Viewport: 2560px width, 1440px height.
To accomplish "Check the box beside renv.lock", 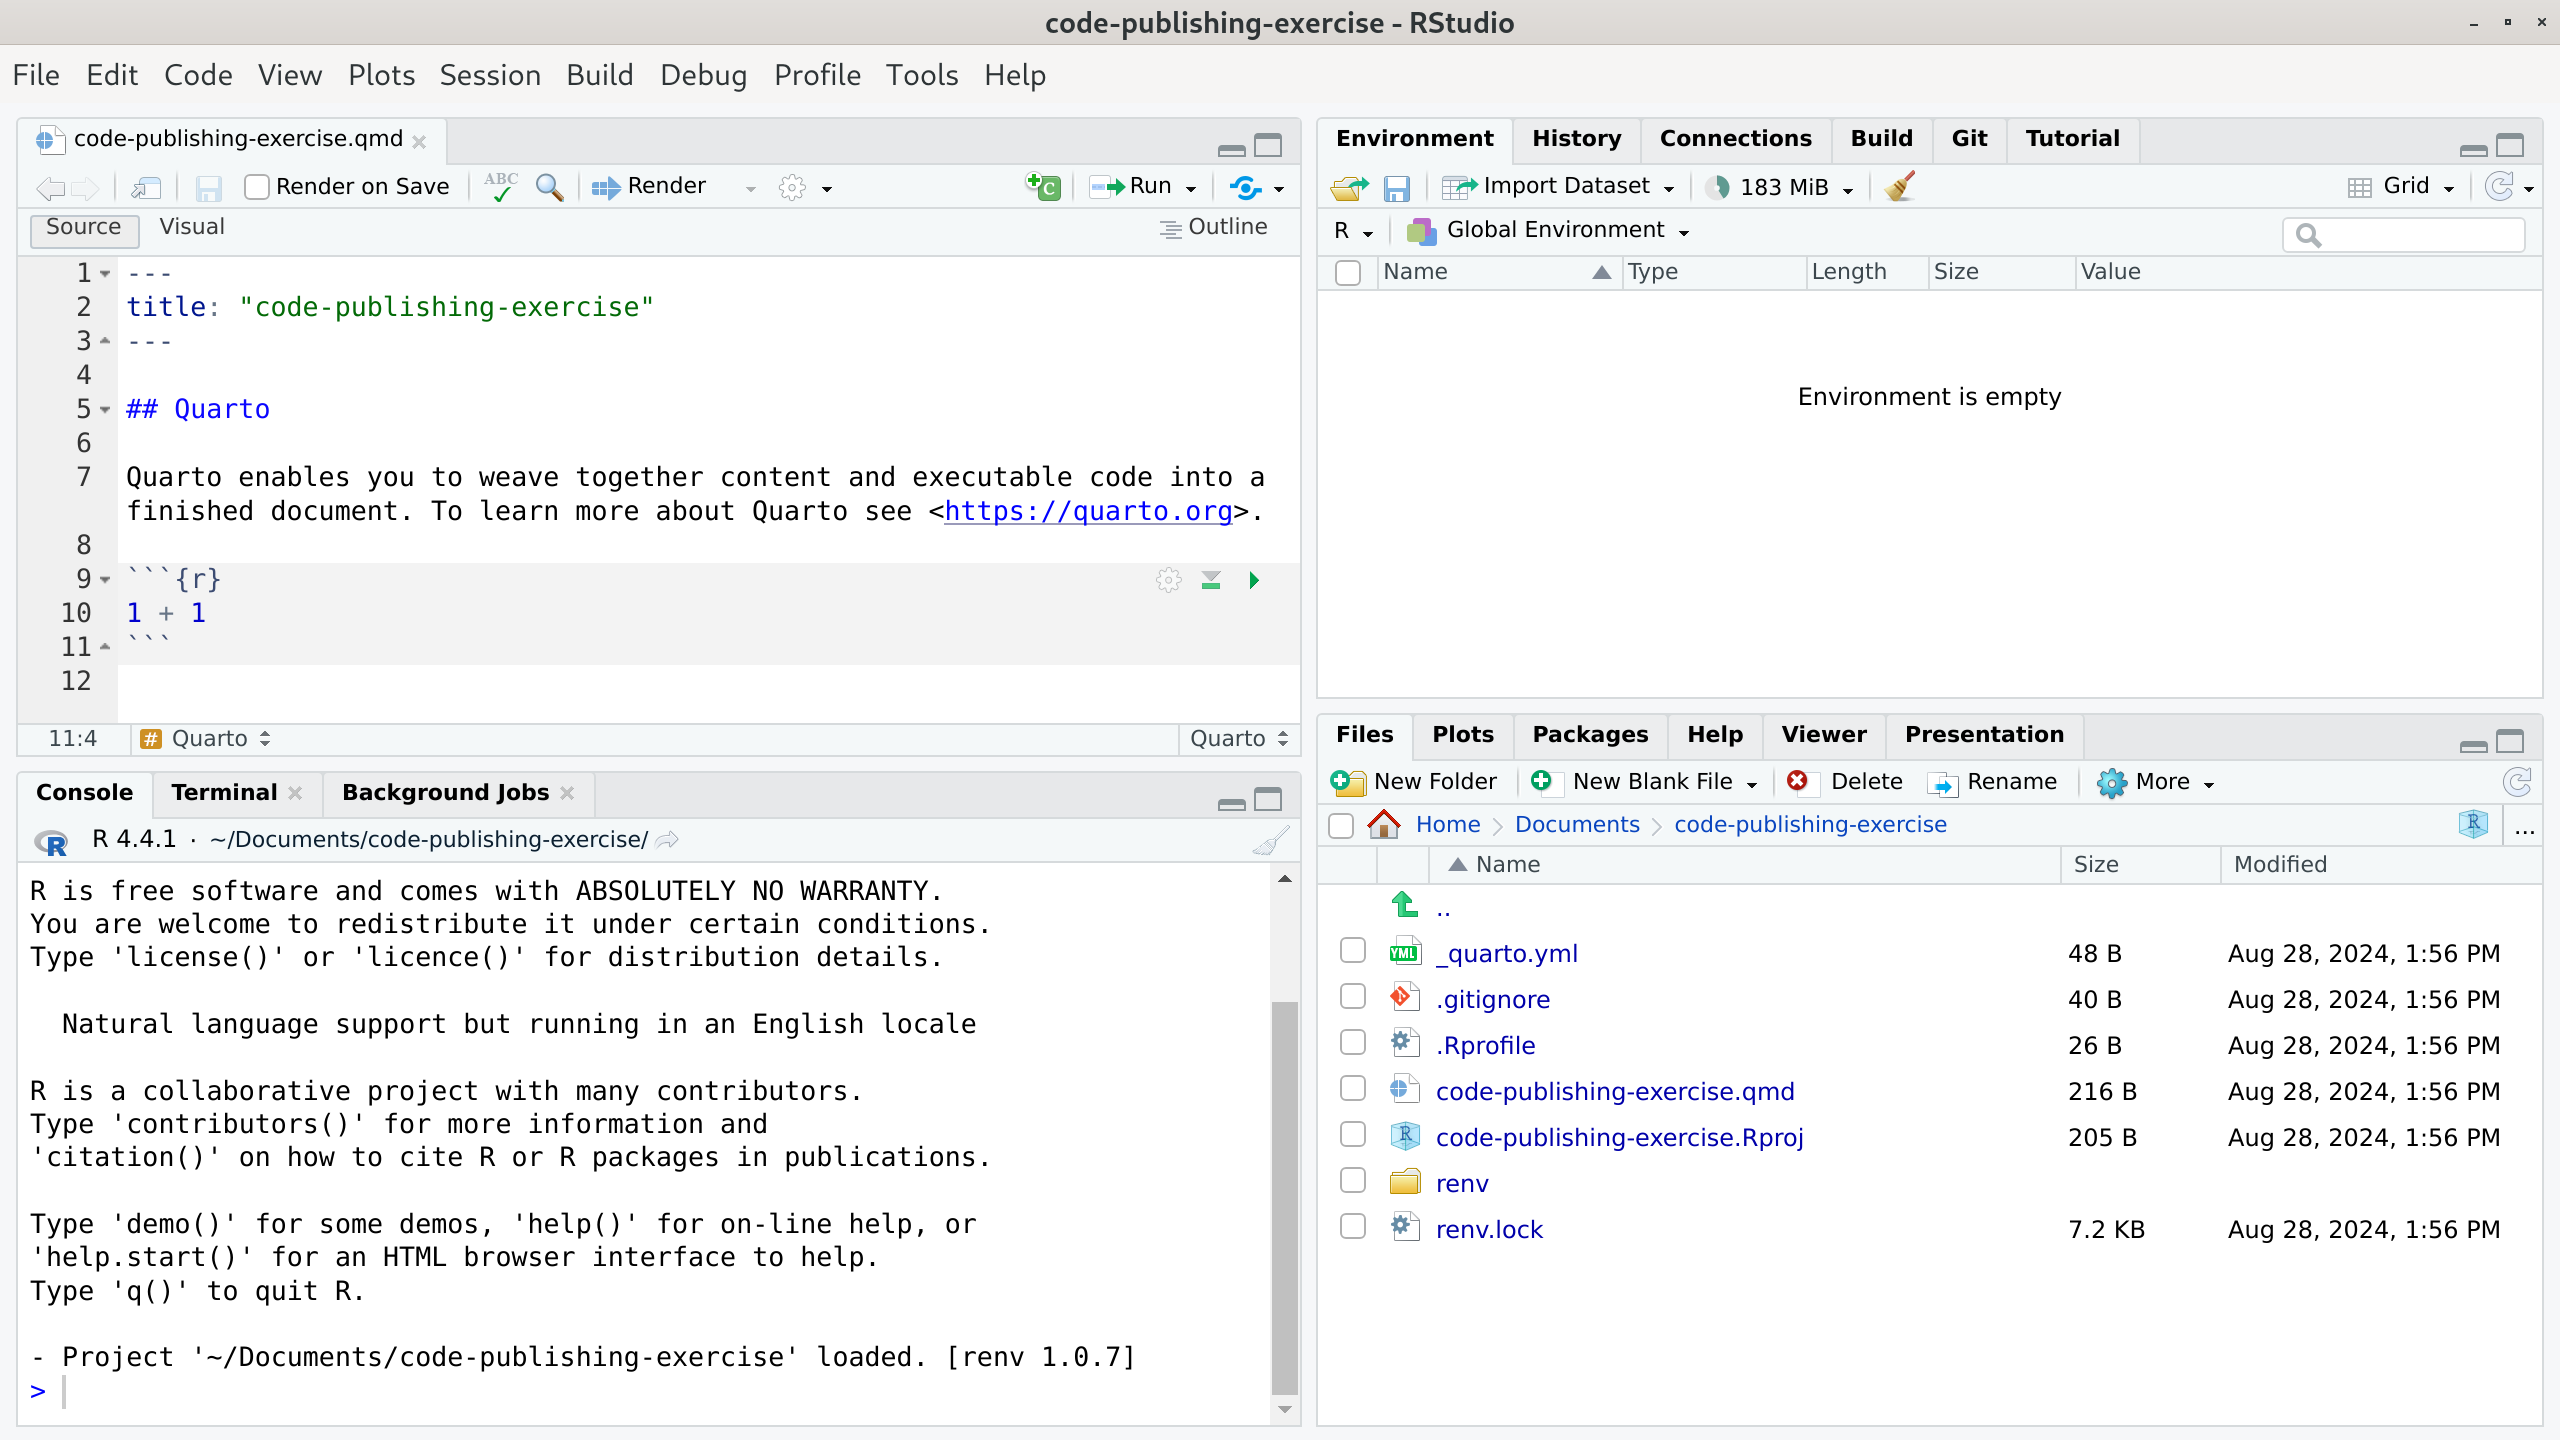I will pyautogui.click(x=1353, y=1227).
